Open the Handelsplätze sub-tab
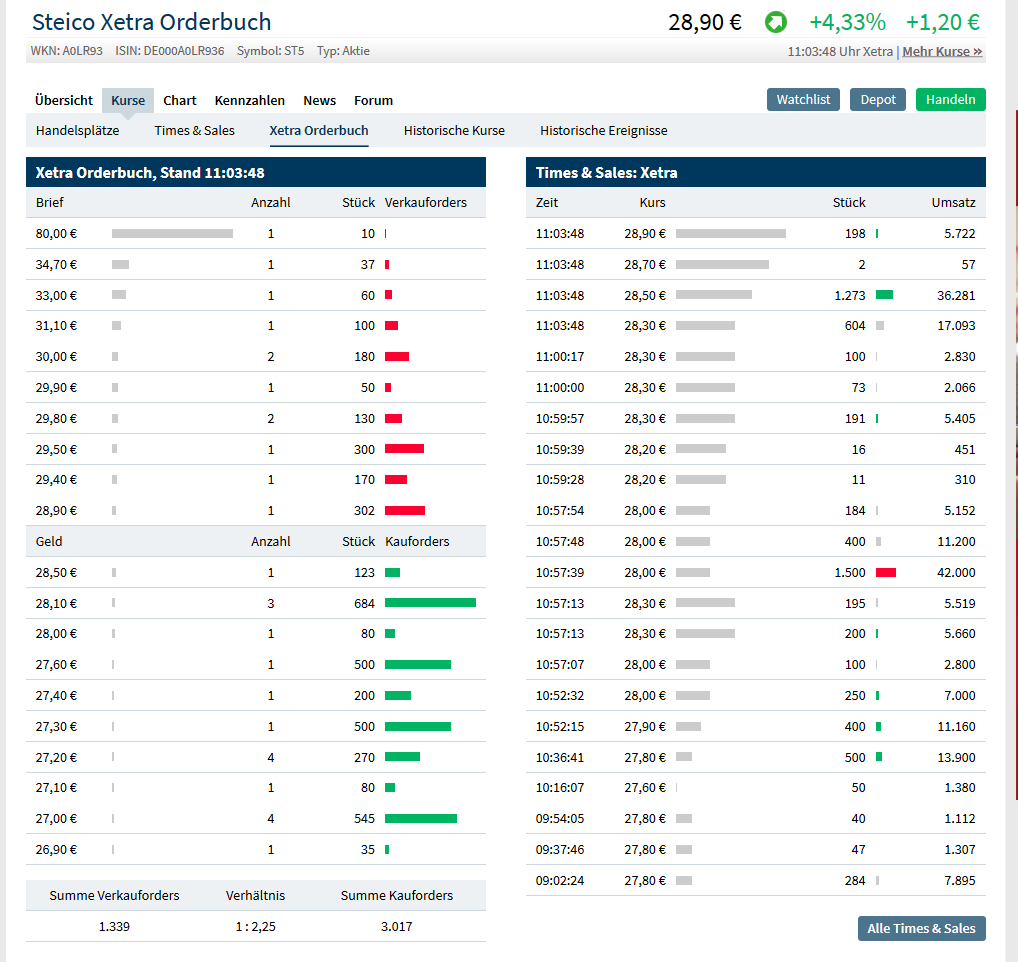Image resolution: width=1018 pixels, height=962 pixels. 77,130
